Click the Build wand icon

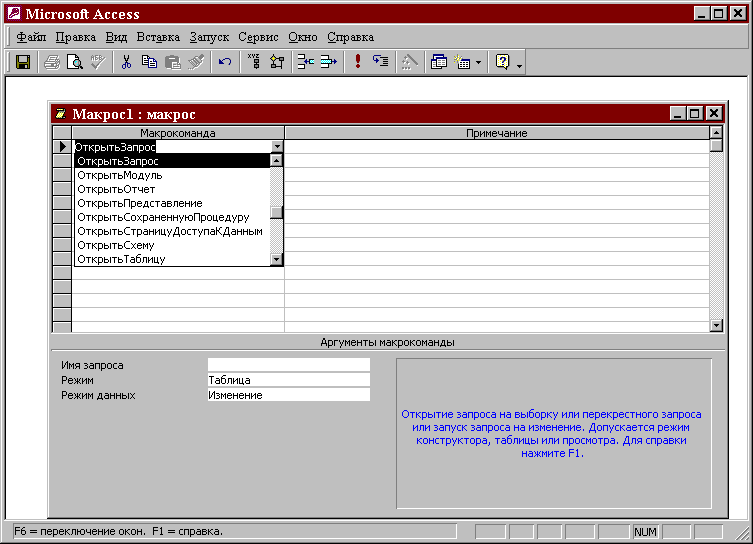click(x=410, y=62)
